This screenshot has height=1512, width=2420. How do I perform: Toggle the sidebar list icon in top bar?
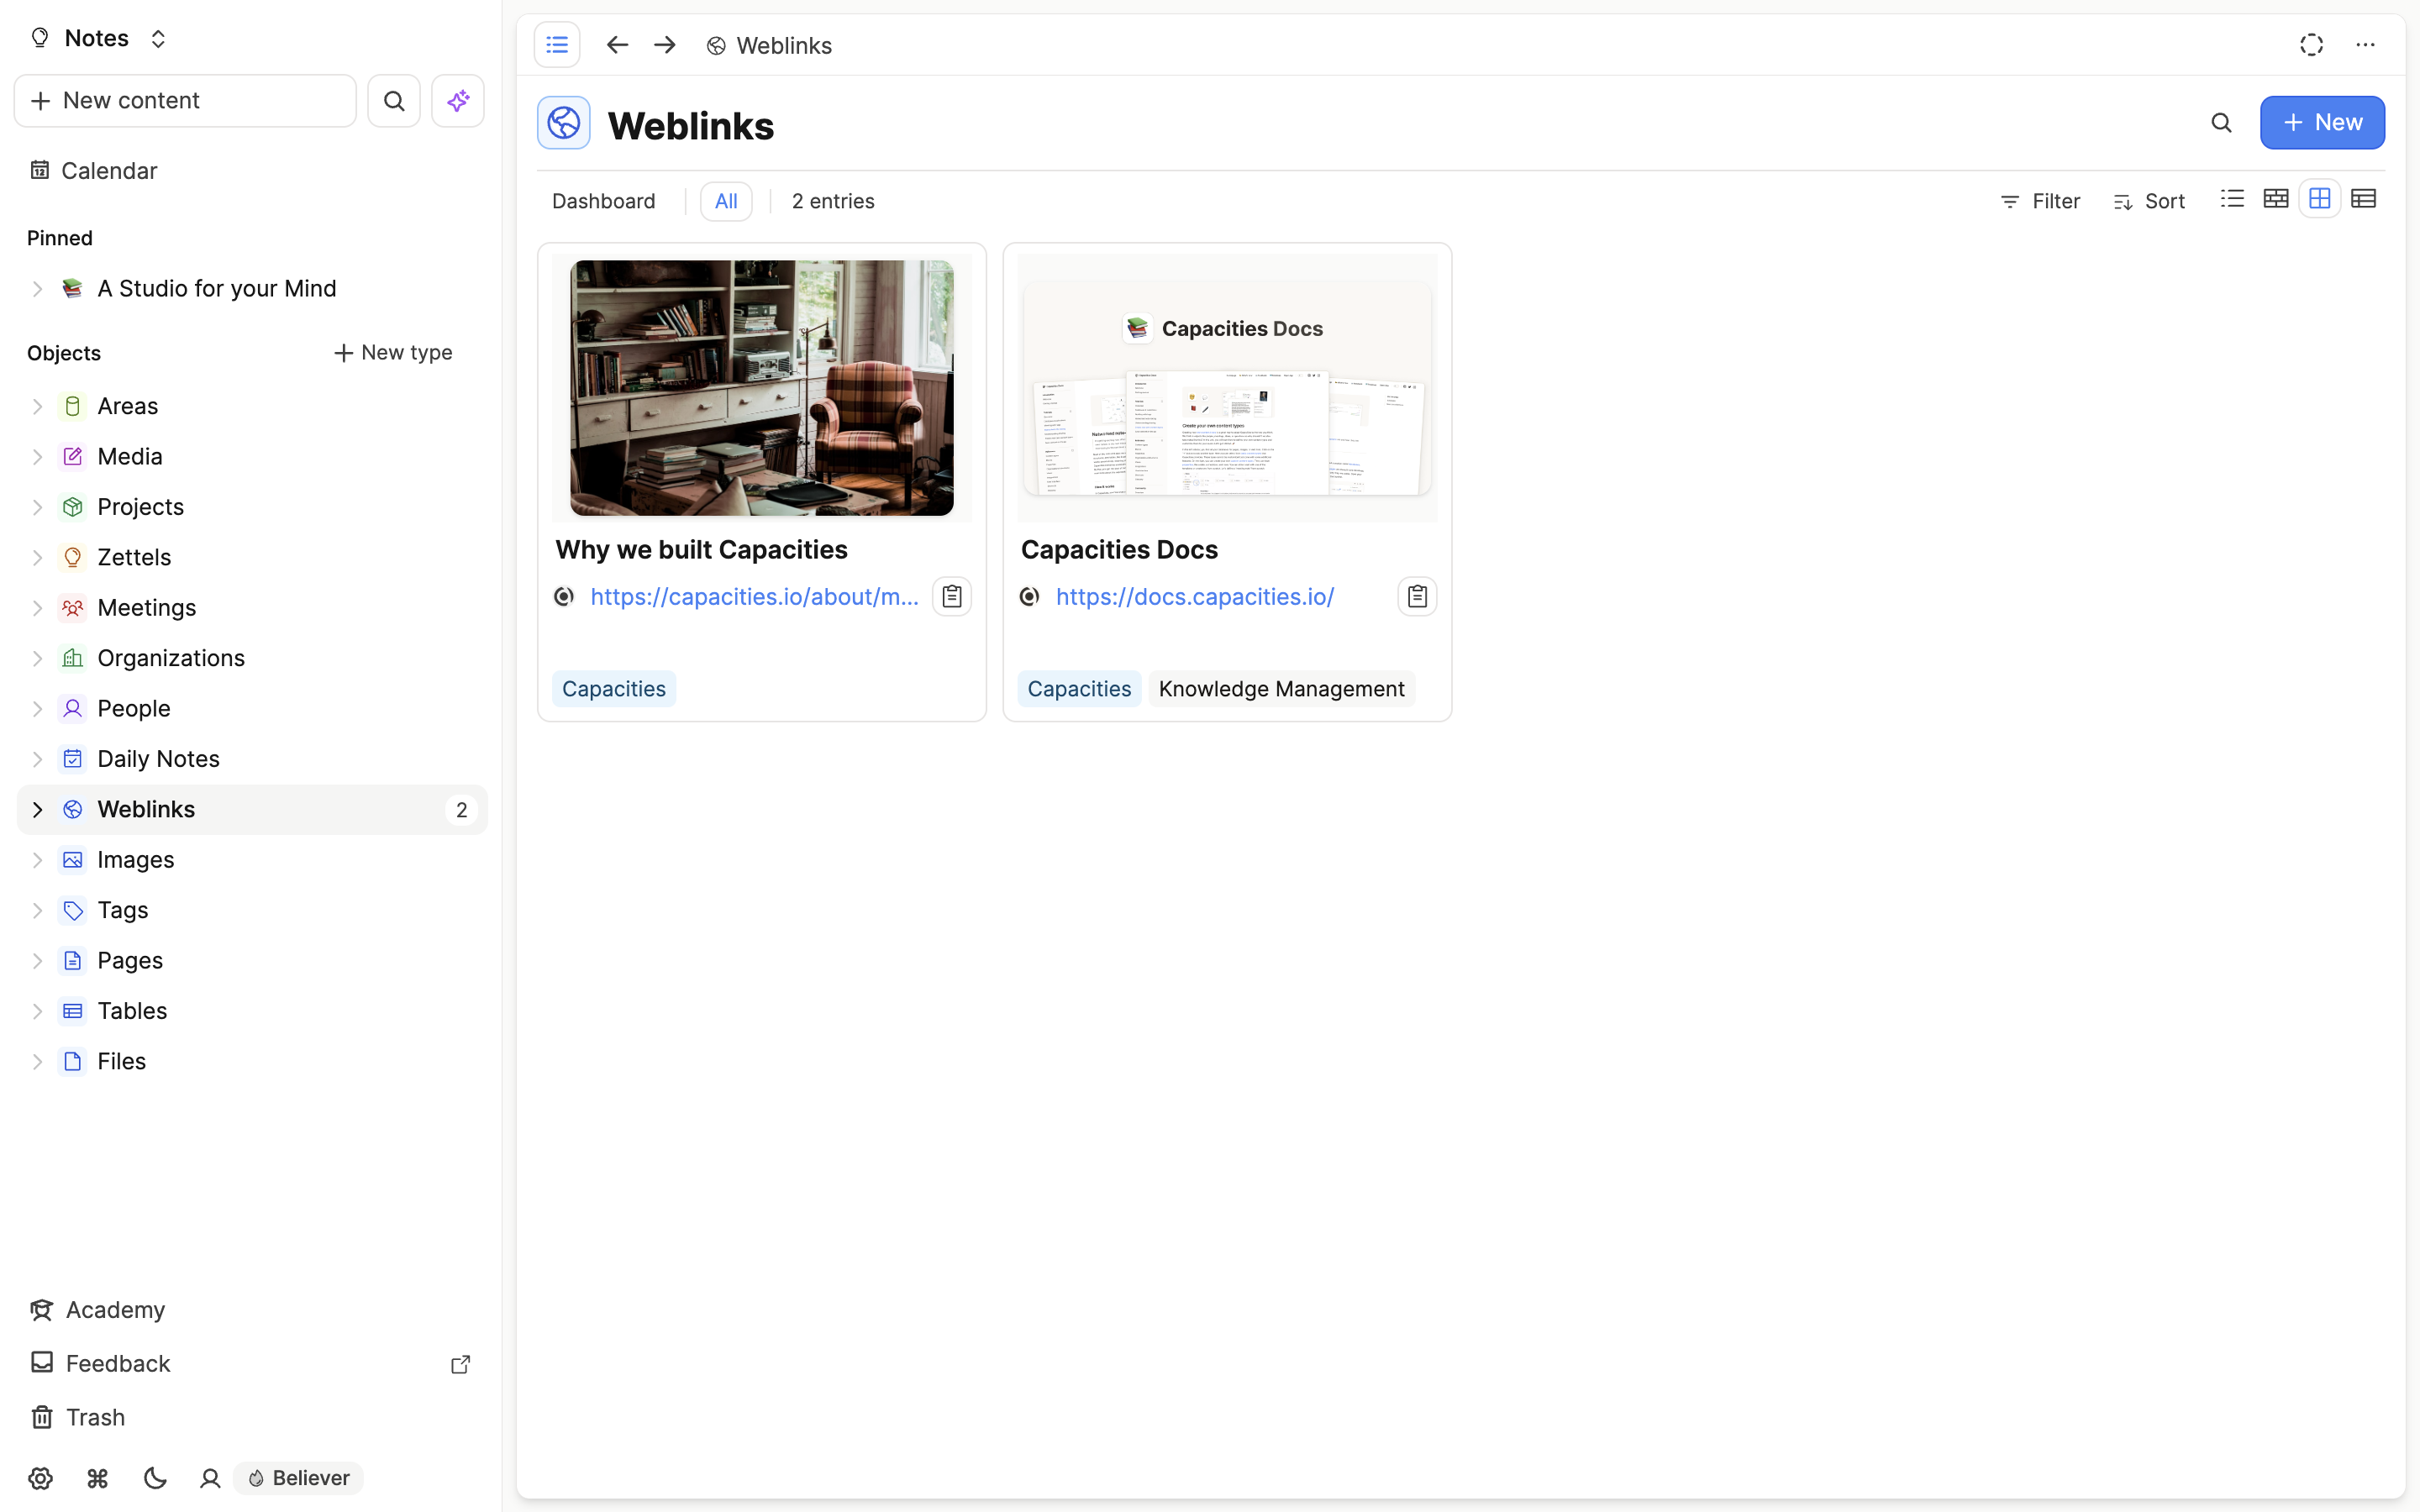coord(557,45)
